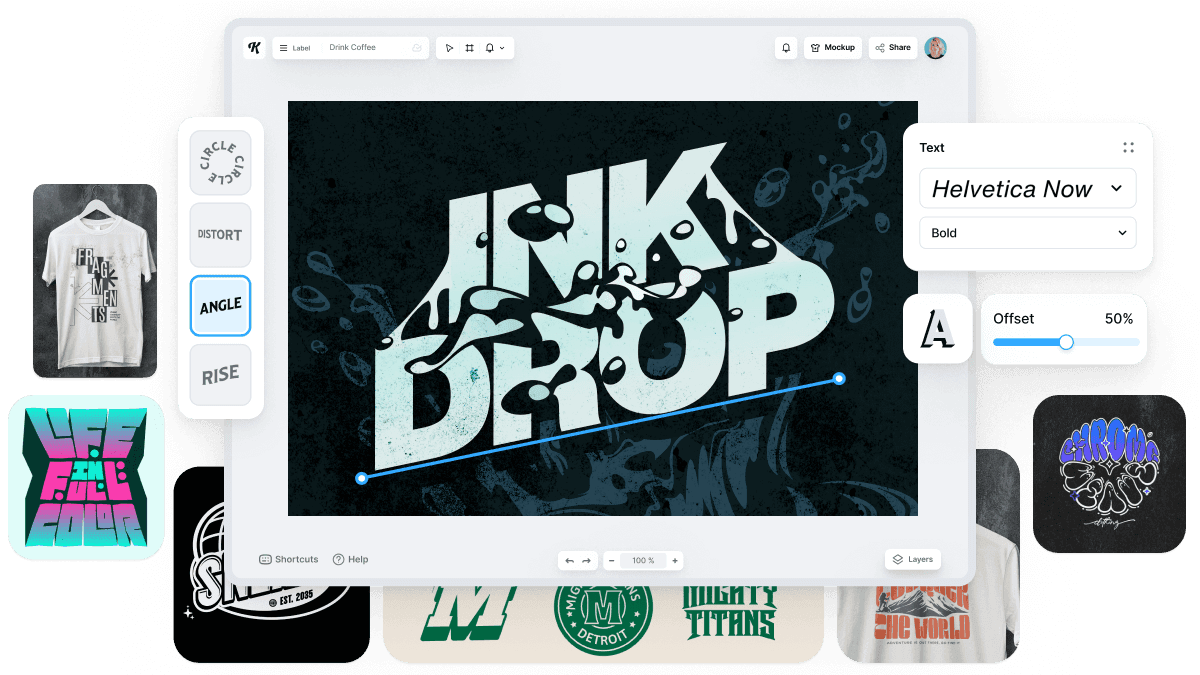
Task: Click the frame/grid icon in the top toolbar
Action: click(469, 47)
